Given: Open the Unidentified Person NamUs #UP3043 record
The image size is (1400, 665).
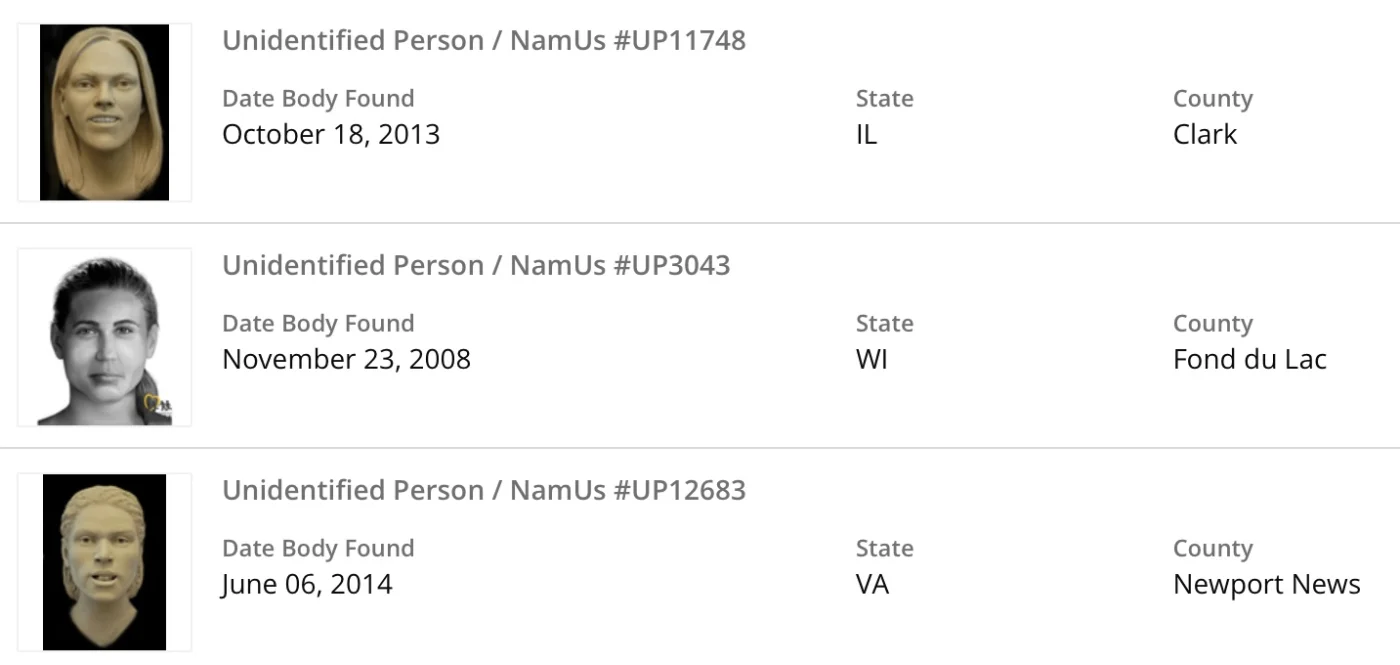Looking at the screenshot, I should [476, 266].
